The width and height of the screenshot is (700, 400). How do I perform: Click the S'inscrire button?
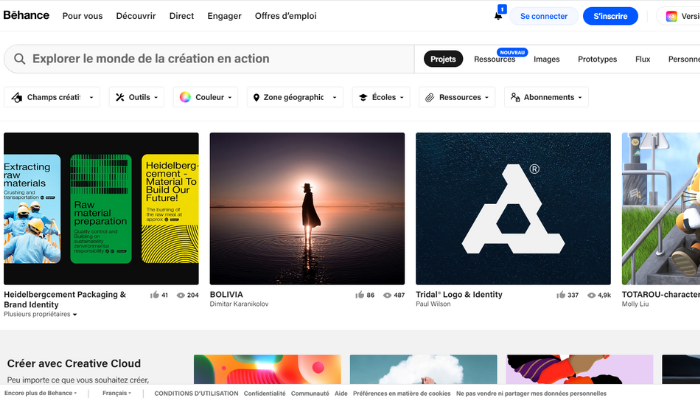(610, 16)
